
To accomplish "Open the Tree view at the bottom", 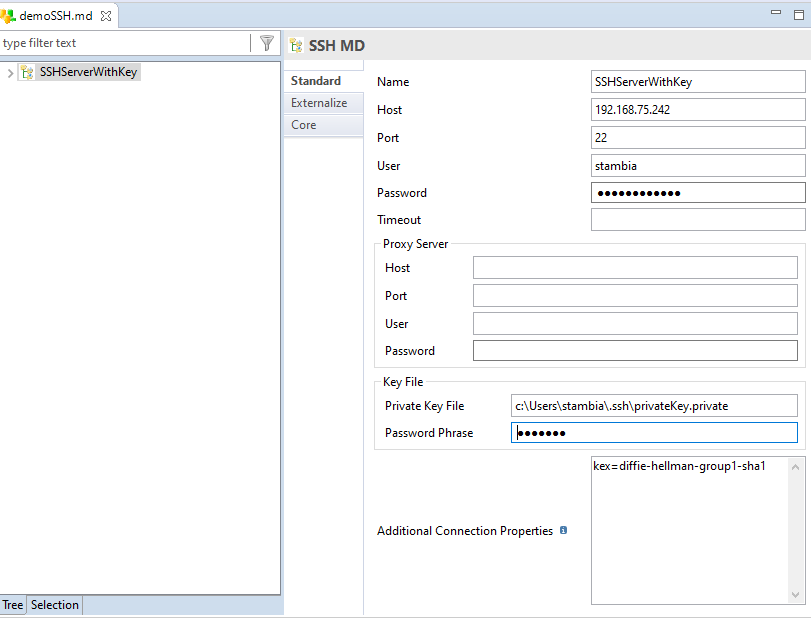I will [12, 604].
